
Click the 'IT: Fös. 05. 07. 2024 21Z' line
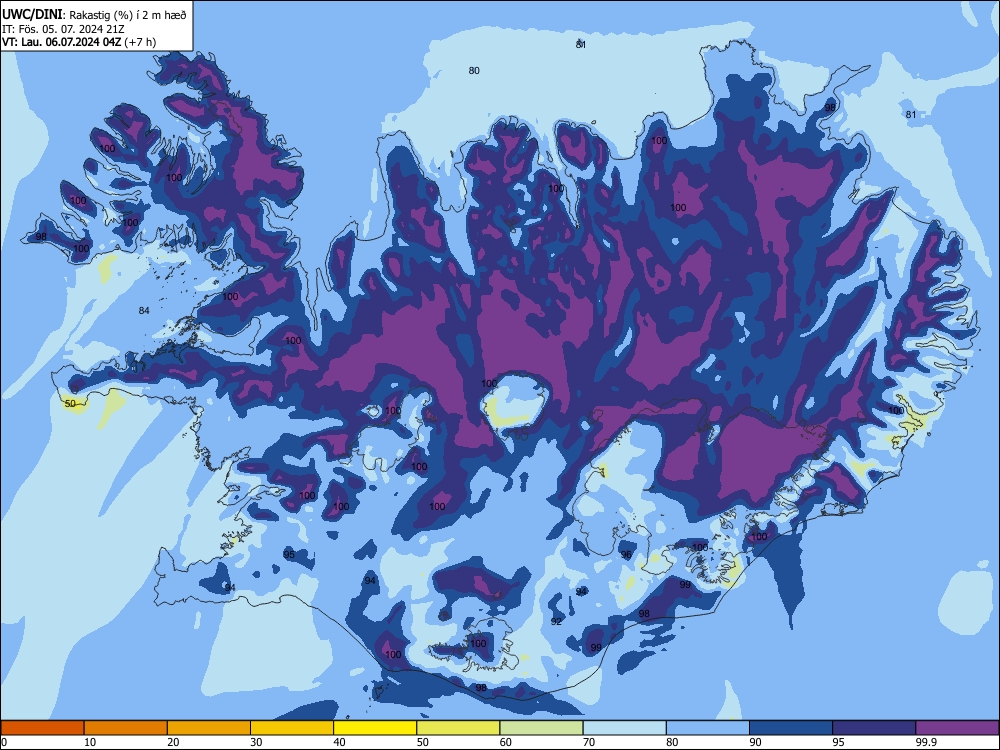62,29
